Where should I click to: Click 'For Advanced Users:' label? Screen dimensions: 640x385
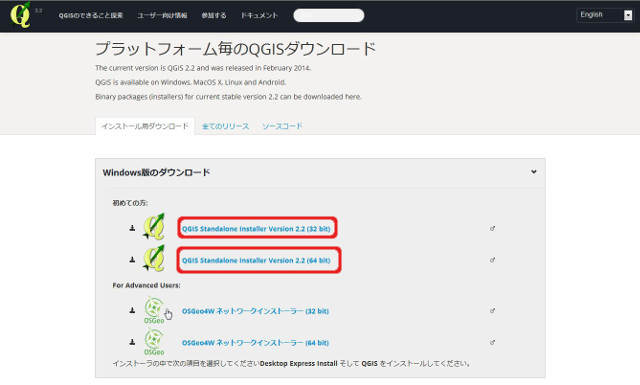tap(146, 285)
